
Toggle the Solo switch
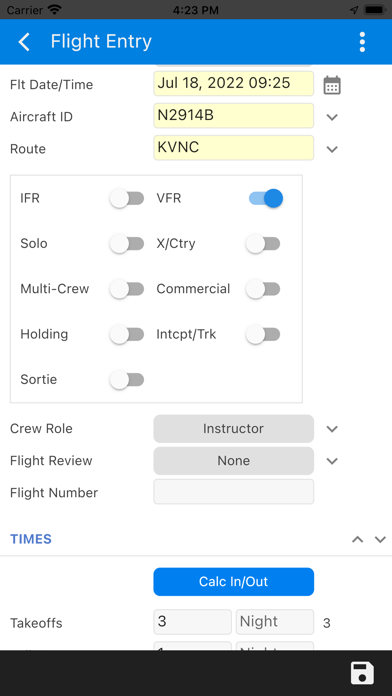pos(127,244)
